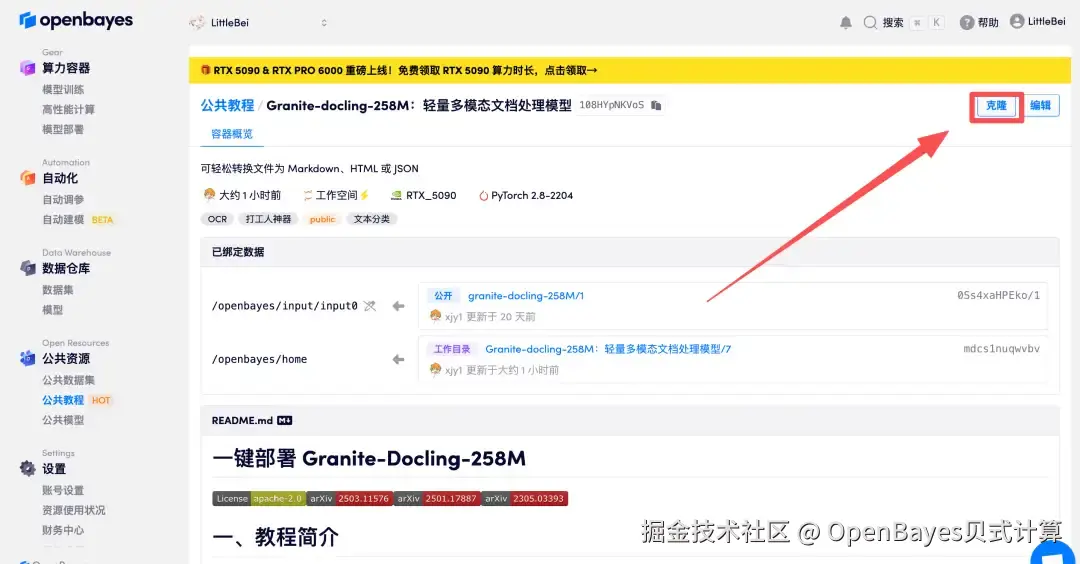Image resolution: width=1080 pixels, height=564 pixels.
Task: Click the 公共教程 breadcrumb link
Action: point(227,105)
